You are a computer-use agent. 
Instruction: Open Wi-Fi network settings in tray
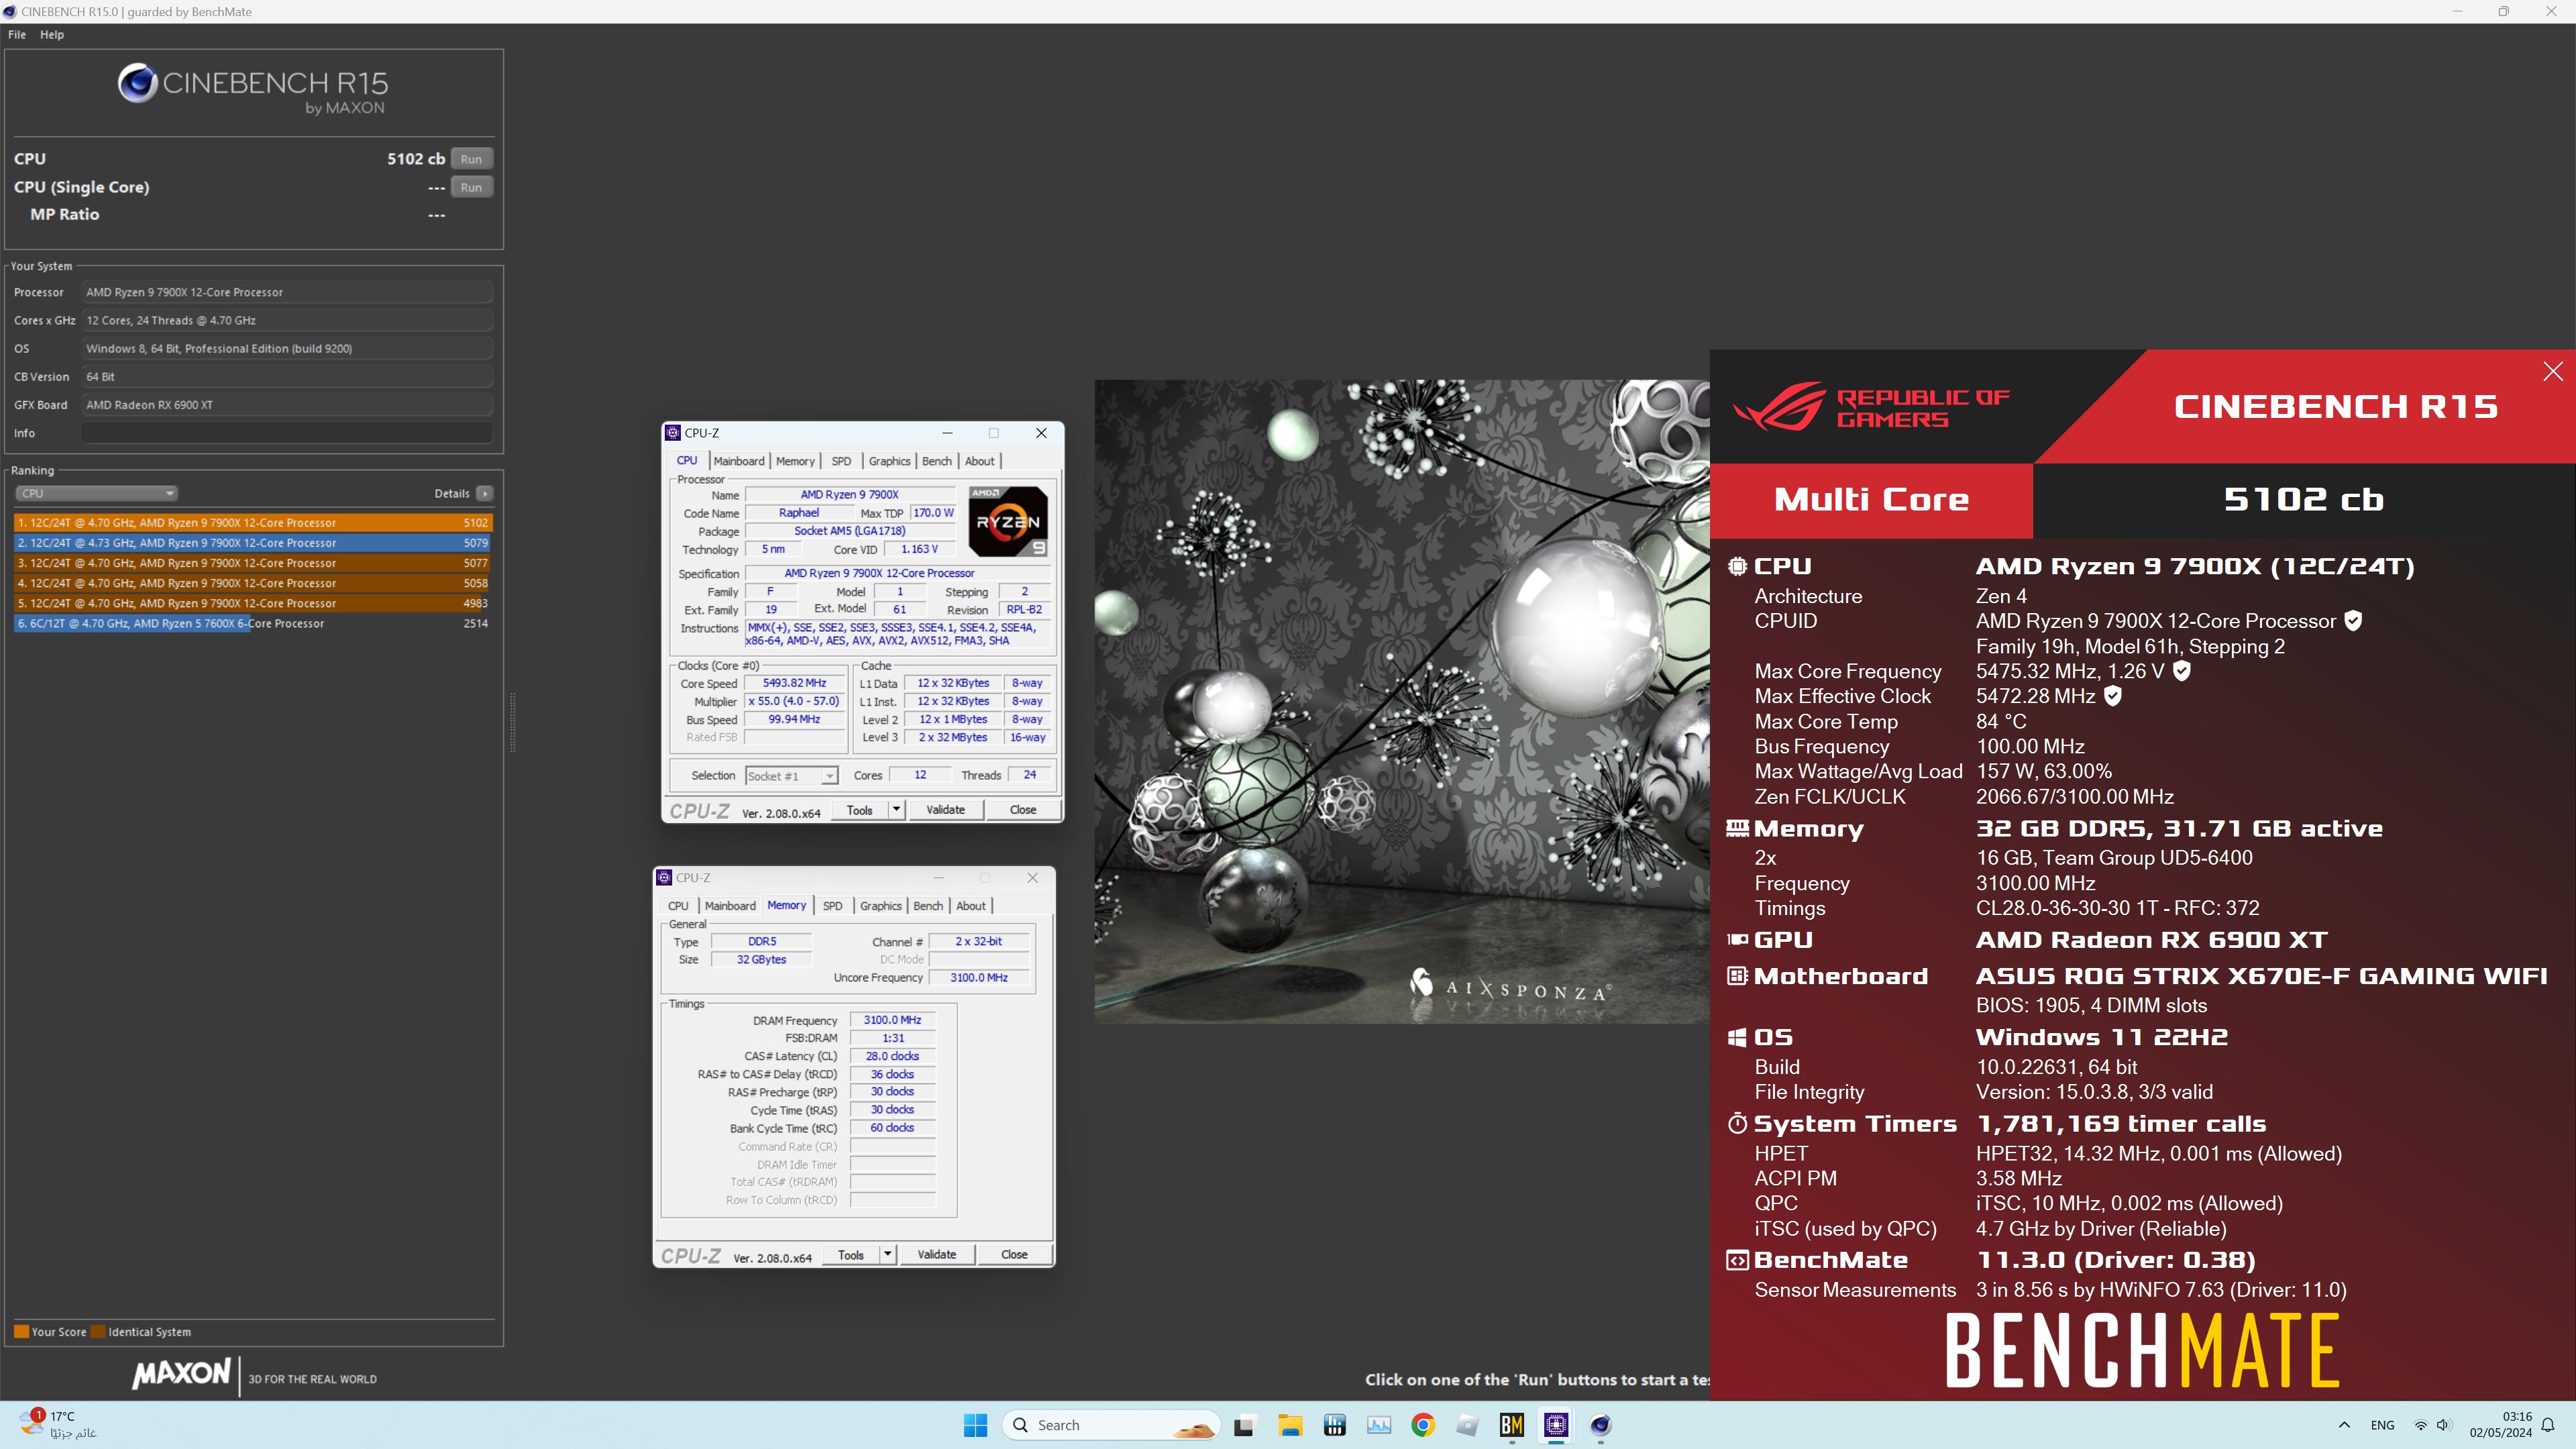pos(2420,1425)
